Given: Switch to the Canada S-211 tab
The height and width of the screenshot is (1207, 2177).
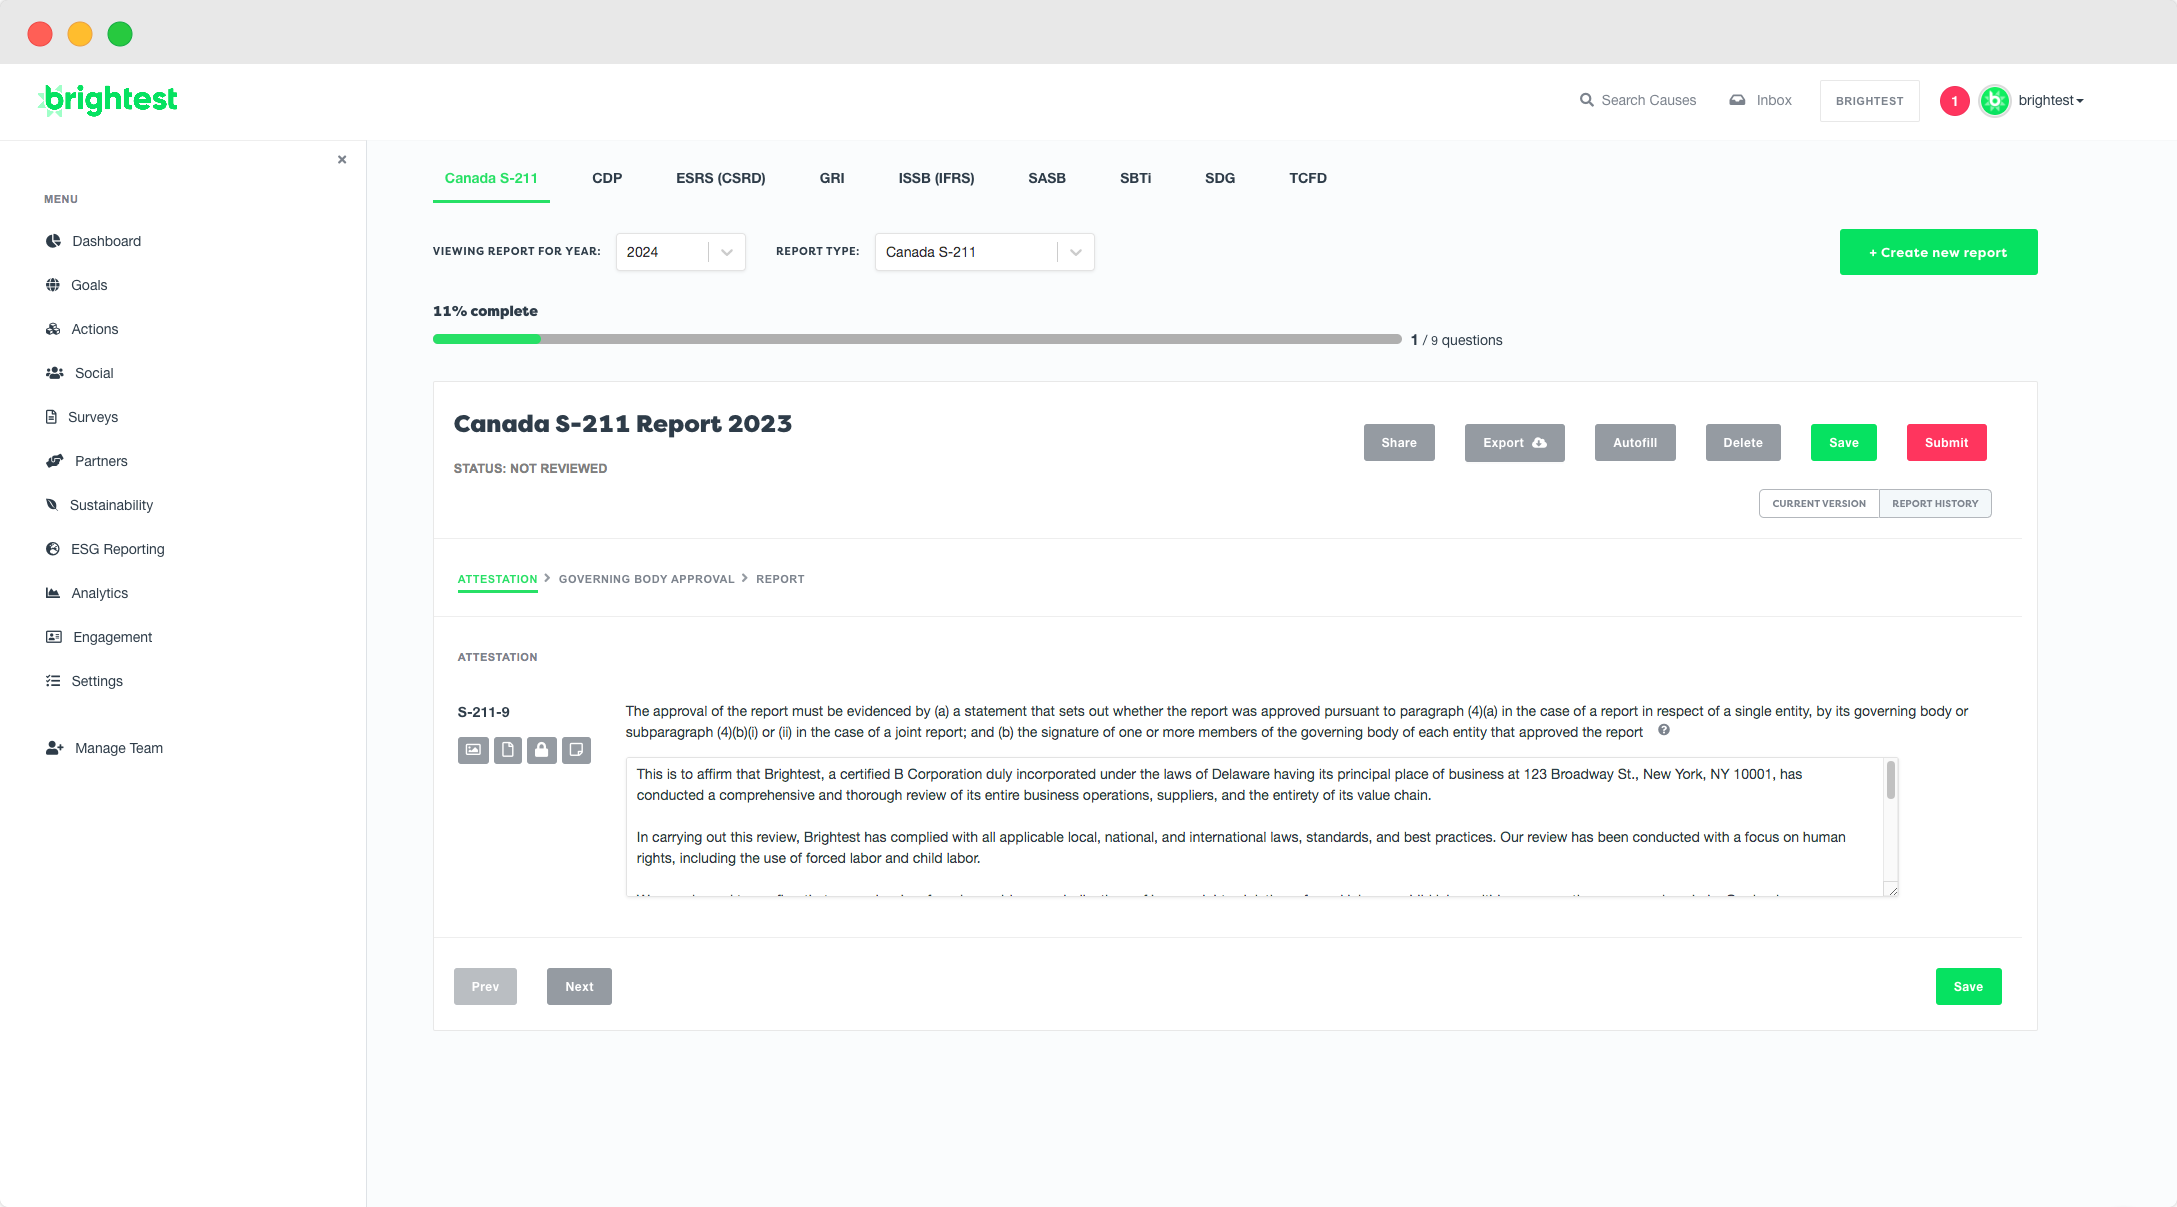Looking at the screenshot, I should tap(491, 178).
